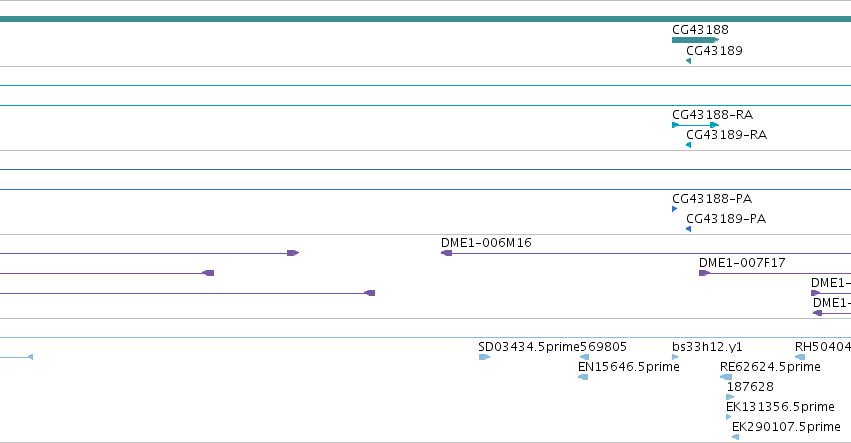Image resolution: width=851 pixels, height=443 pixels.
Task: Click the bs33h12.y1 EST label
Action: (707, 347)
